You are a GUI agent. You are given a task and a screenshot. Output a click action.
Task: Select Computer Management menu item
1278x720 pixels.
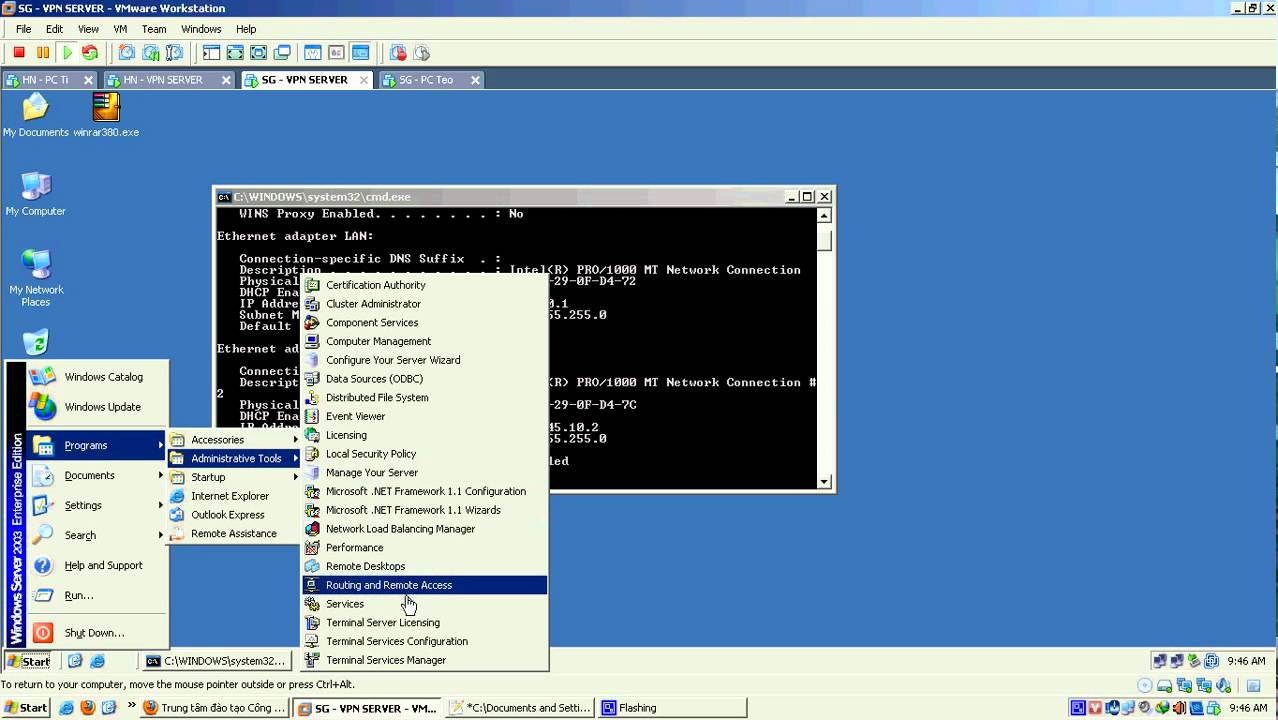point(425,341)
